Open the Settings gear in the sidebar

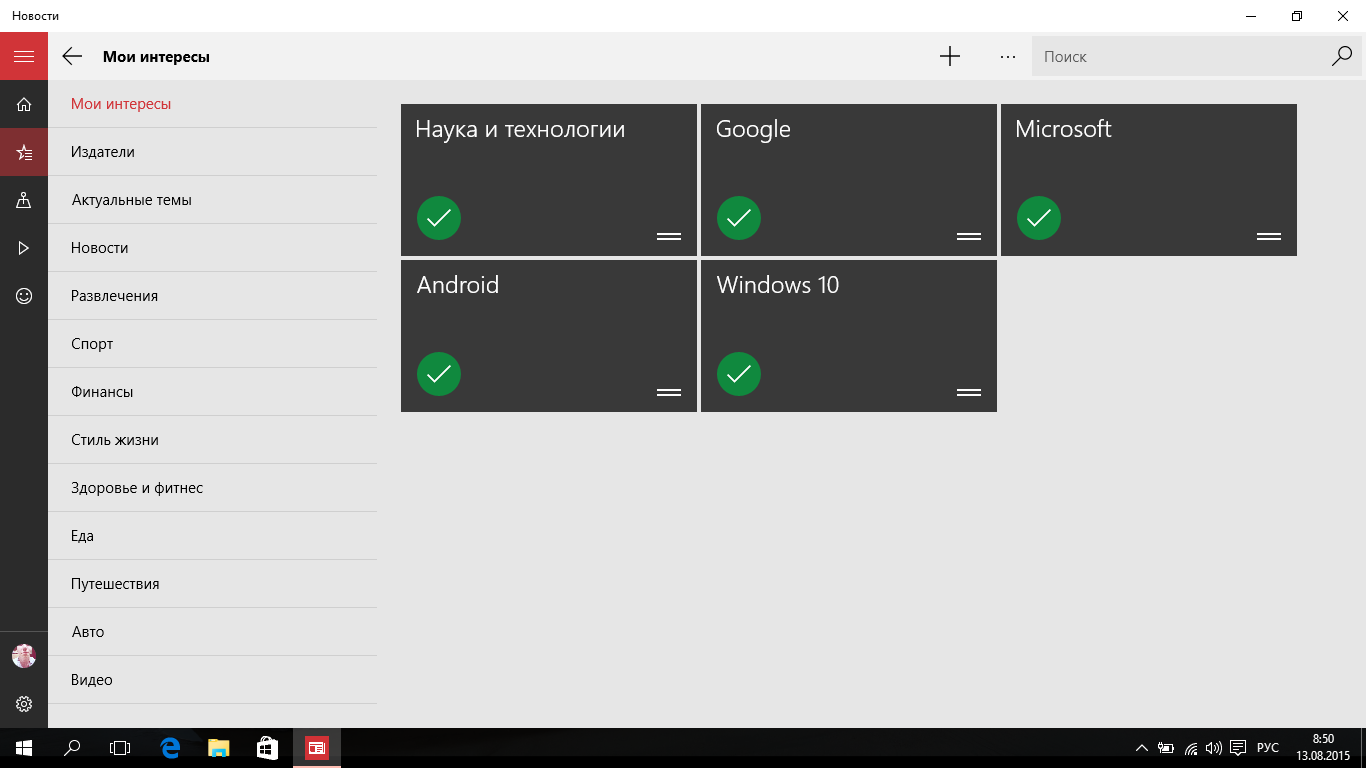[24, 704]
